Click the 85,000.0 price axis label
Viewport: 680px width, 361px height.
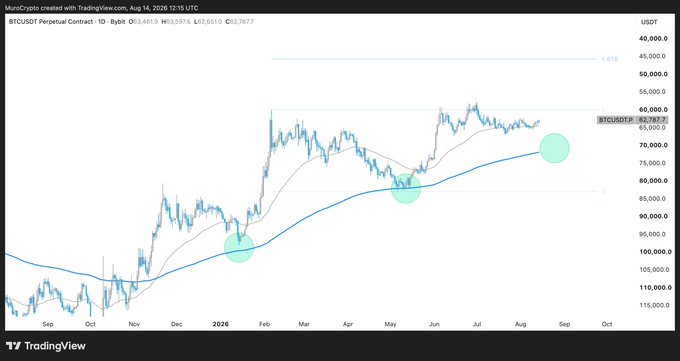pyautogui.click(x=653, y=198)
